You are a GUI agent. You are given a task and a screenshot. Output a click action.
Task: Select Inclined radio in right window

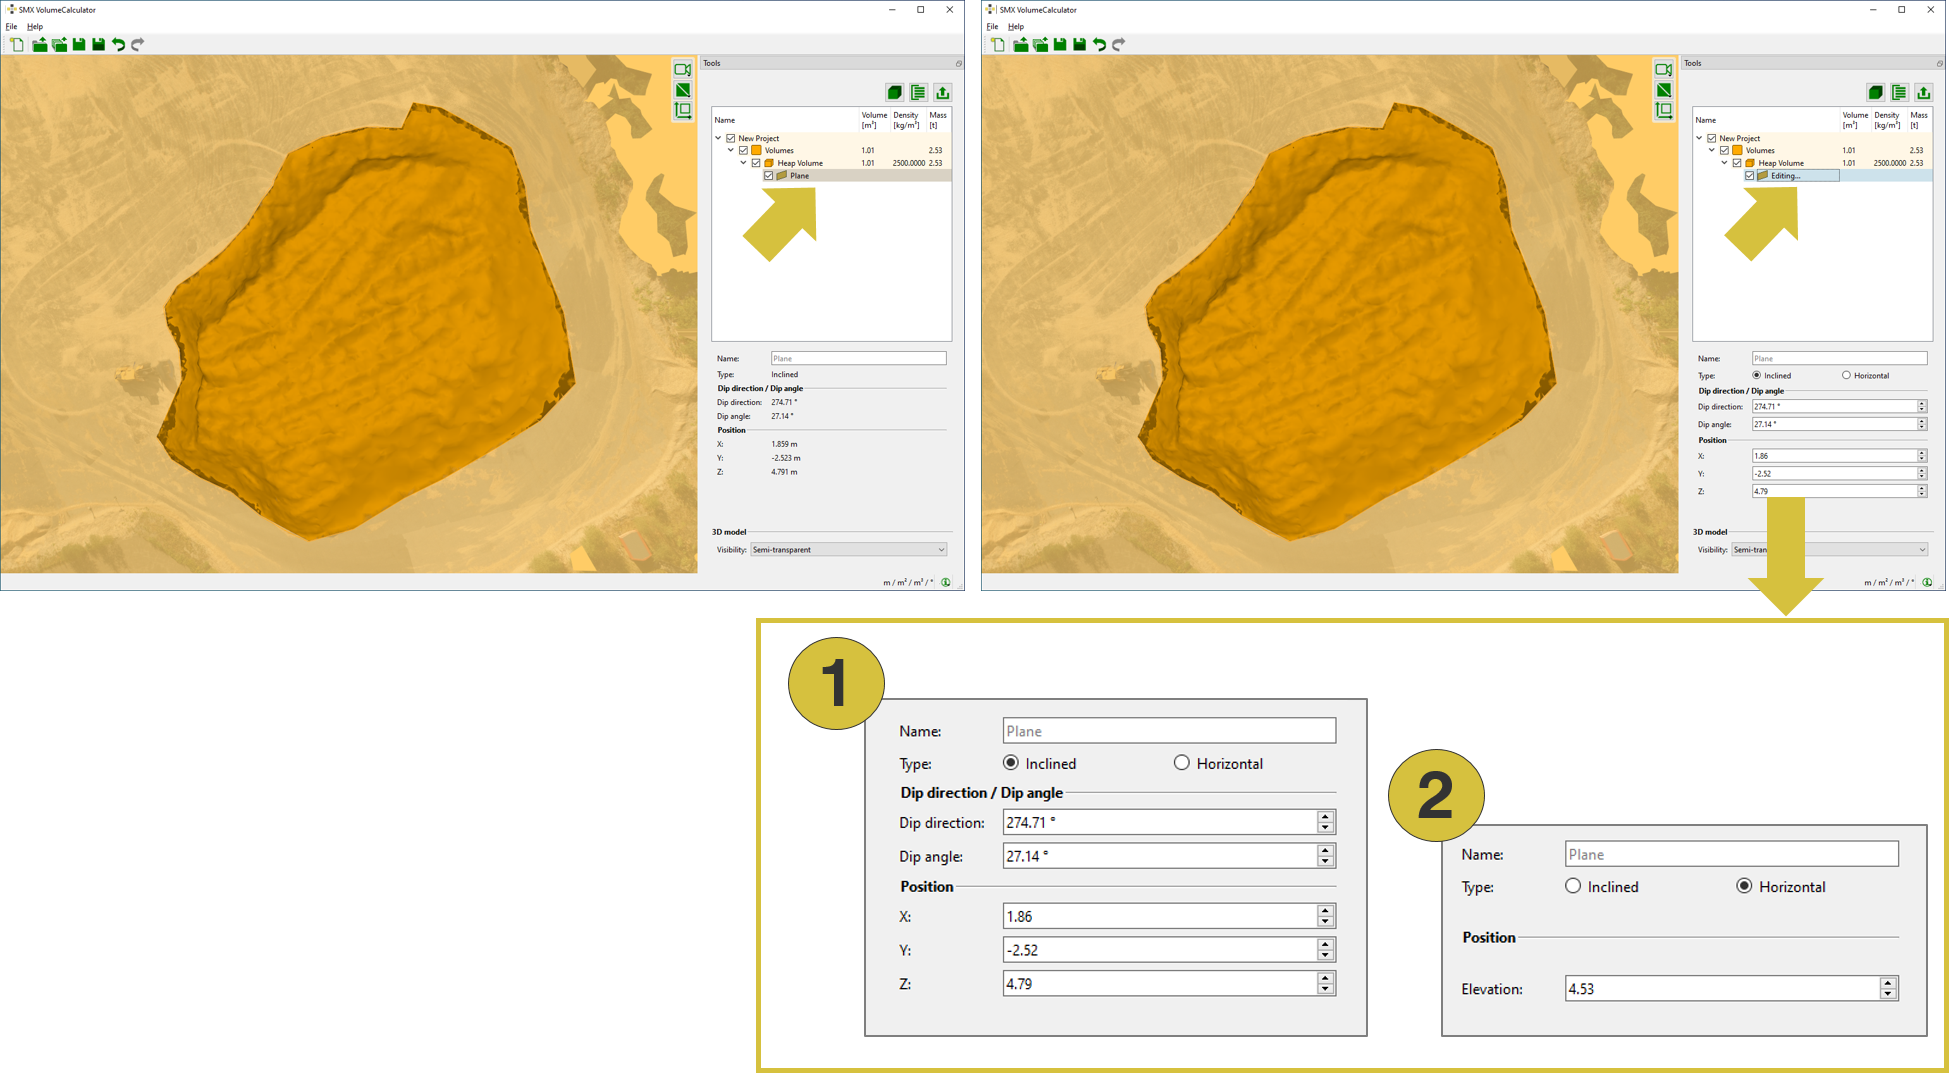click(x=1757, y=375)
